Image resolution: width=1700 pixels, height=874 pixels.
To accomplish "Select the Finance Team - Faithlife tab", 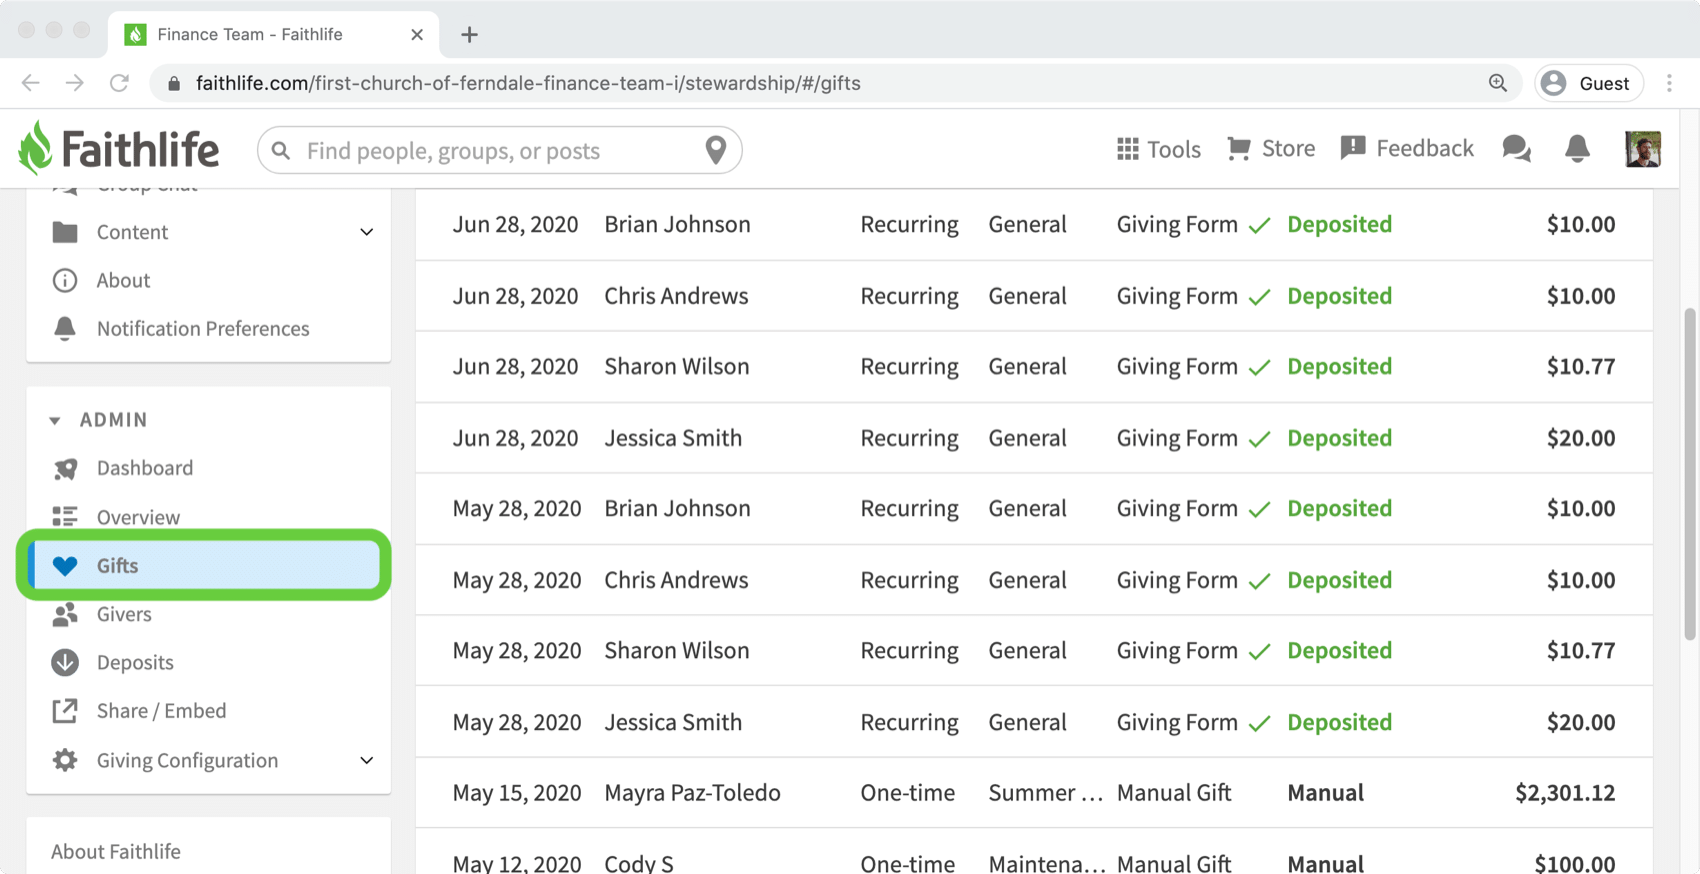I will tap(272, 35).
